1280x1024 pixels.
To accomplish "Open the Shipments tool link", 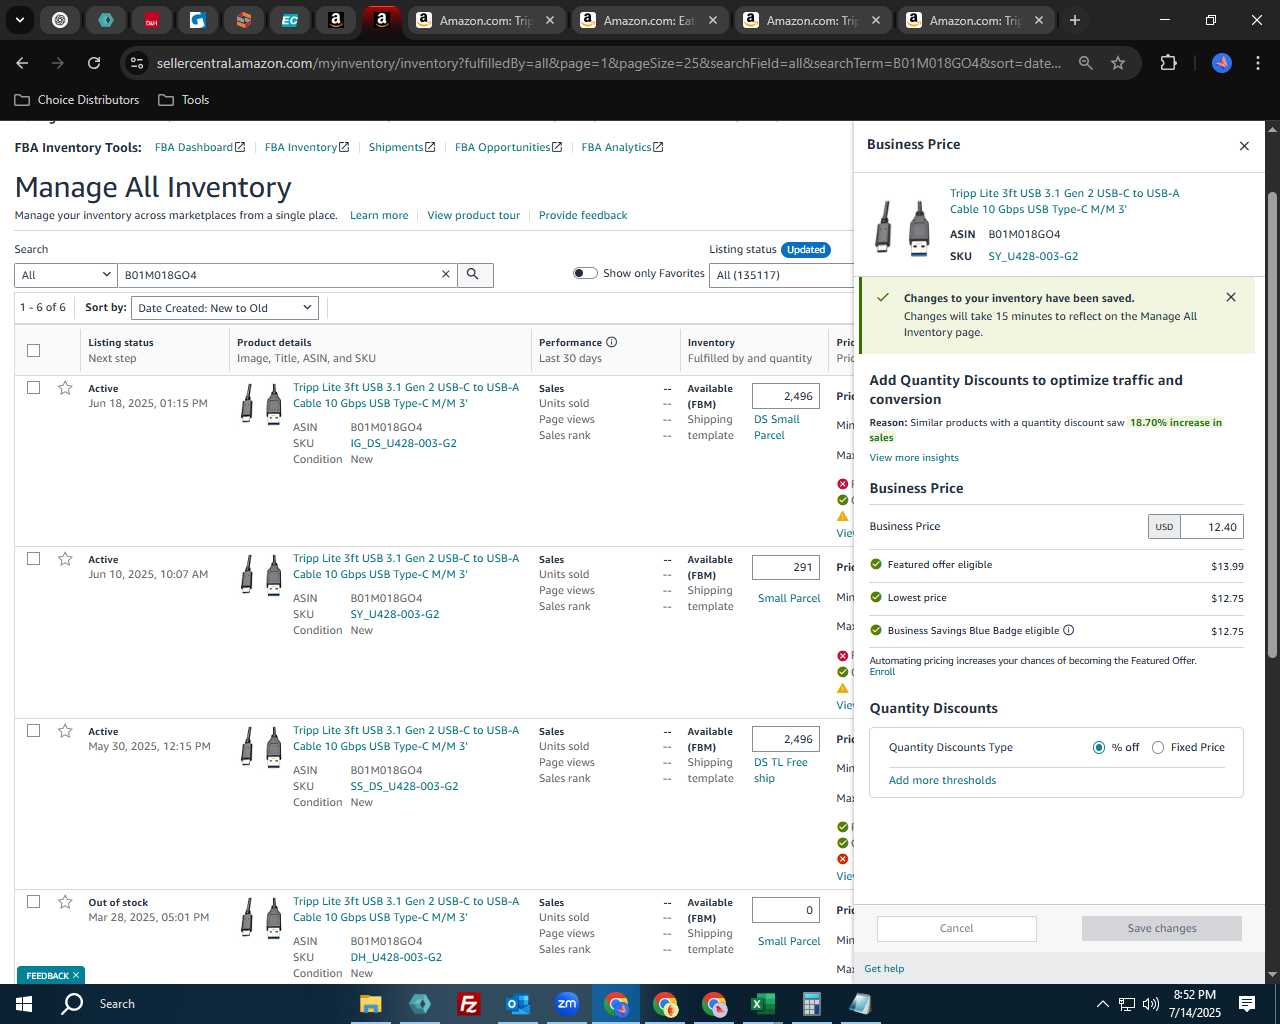I will coord(402,147).
